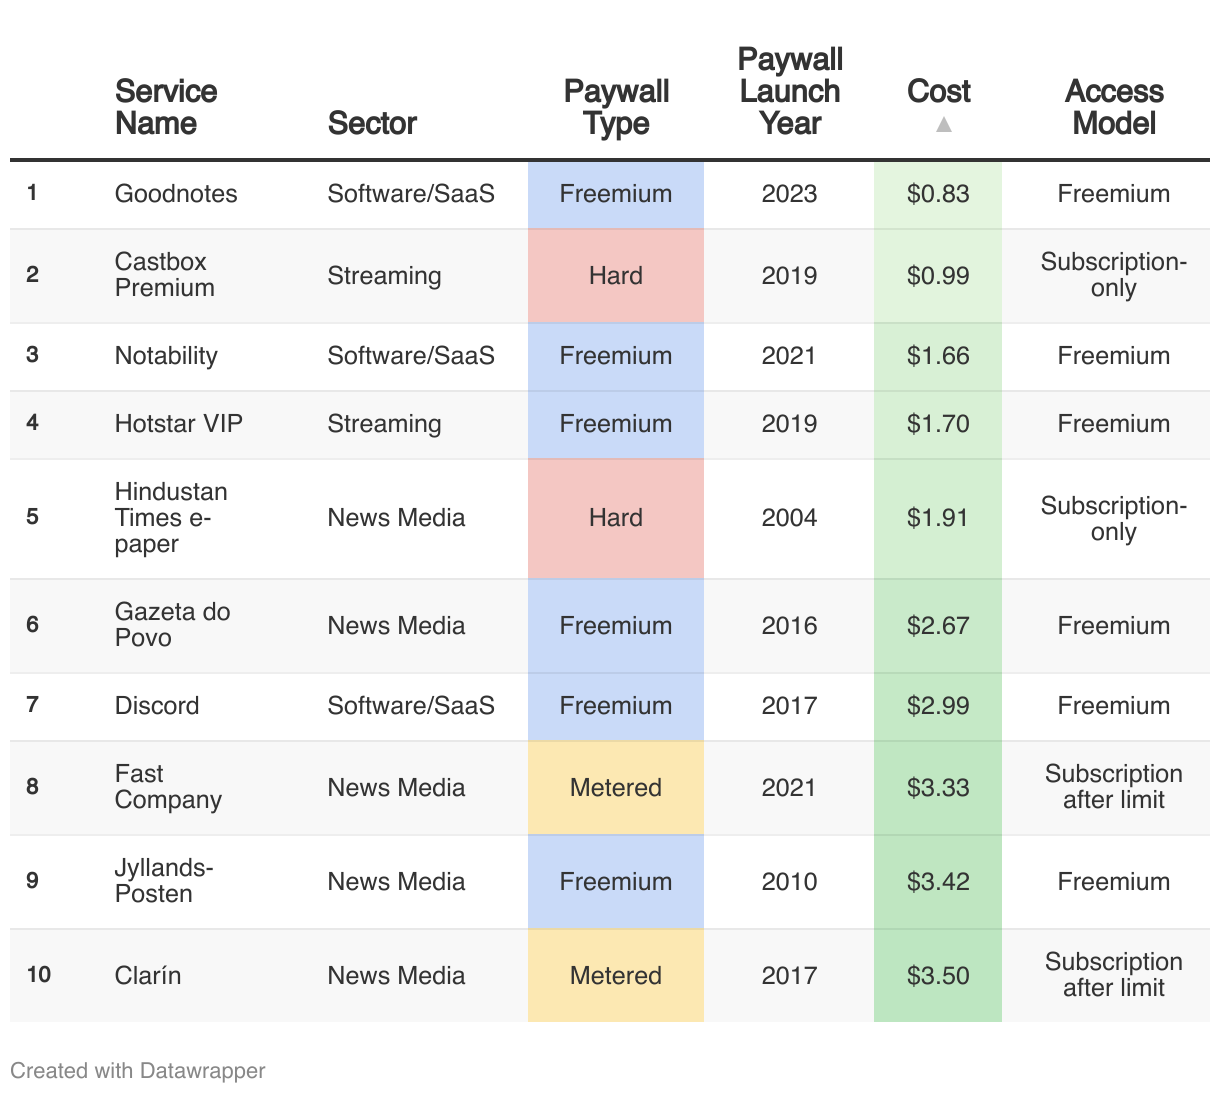Viewport: 1220px width, 1094px height.
Task: Click the Discord service name
Action: click(x=157, y=706)
